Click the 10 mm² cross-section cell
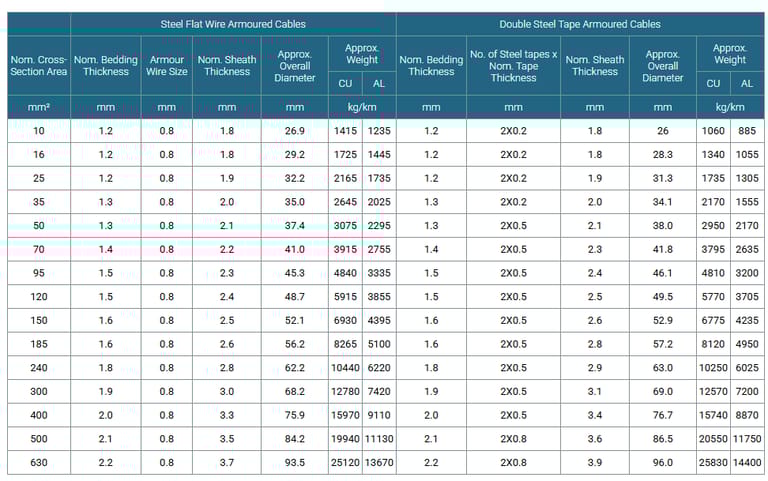Image resolution: width=768 pixels, height=481 pixels. pyautogui.click(x=39, y=131)
